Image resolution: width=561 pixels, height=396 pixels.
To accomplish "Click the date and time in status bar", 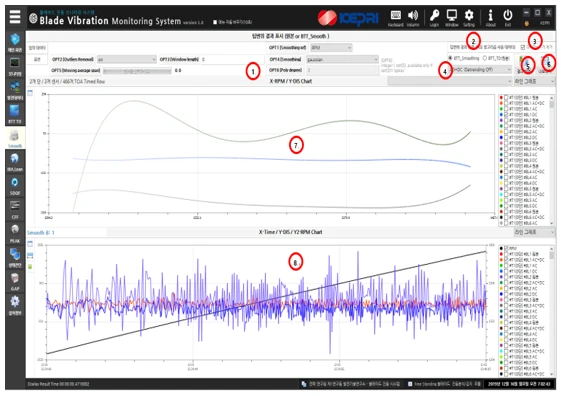I will point(519,384).
